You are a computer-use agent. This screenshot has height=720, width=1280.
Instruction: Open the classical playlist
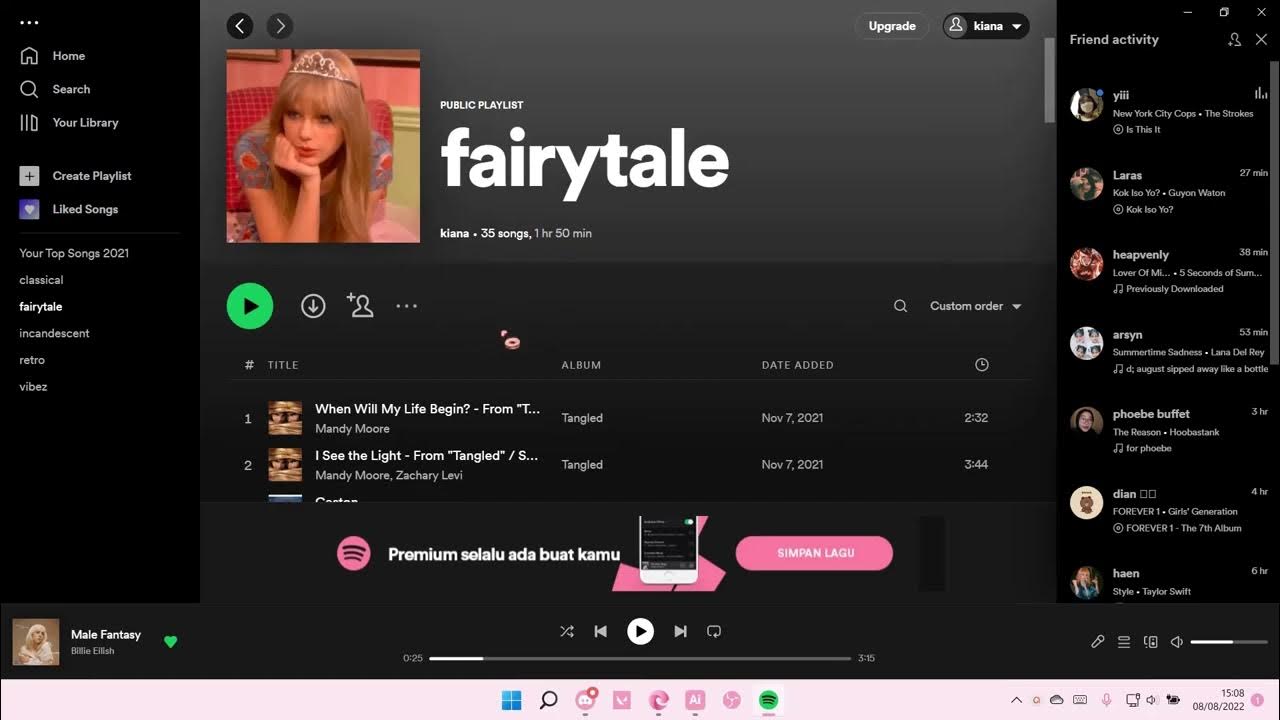(x=41, y=280)
